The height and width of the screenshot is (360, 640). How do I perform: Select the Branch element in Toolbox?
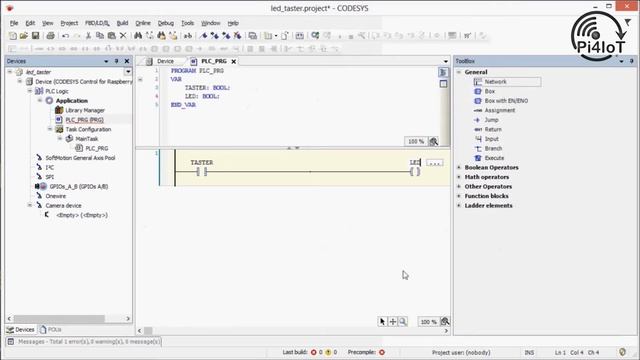click(x=488, y=149)
